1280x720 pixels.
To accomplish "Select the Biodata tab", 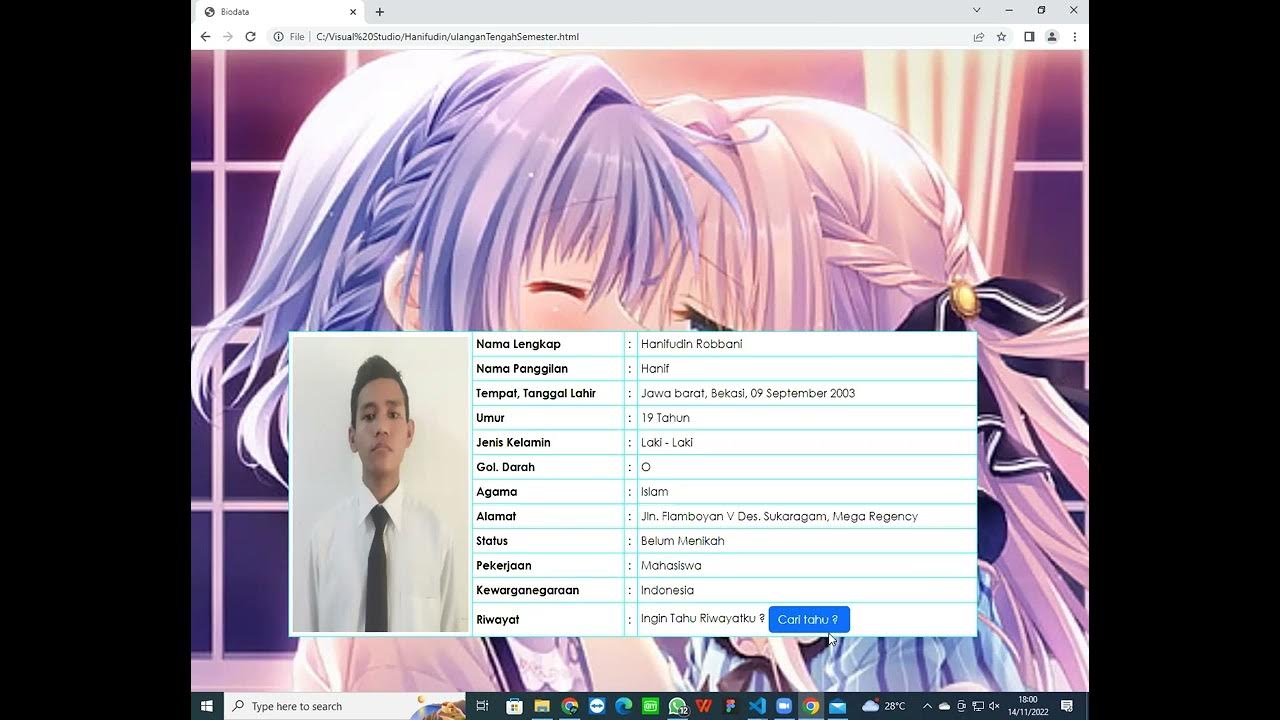I will point(278,12).
